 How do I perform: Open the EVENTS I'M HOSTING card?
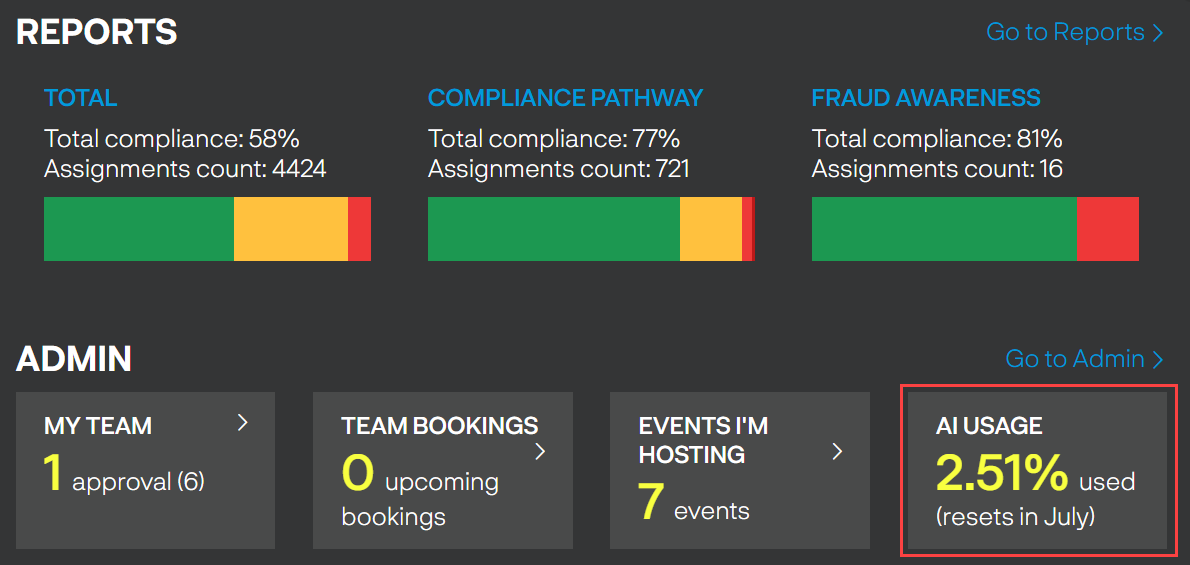tap(740, 470)
